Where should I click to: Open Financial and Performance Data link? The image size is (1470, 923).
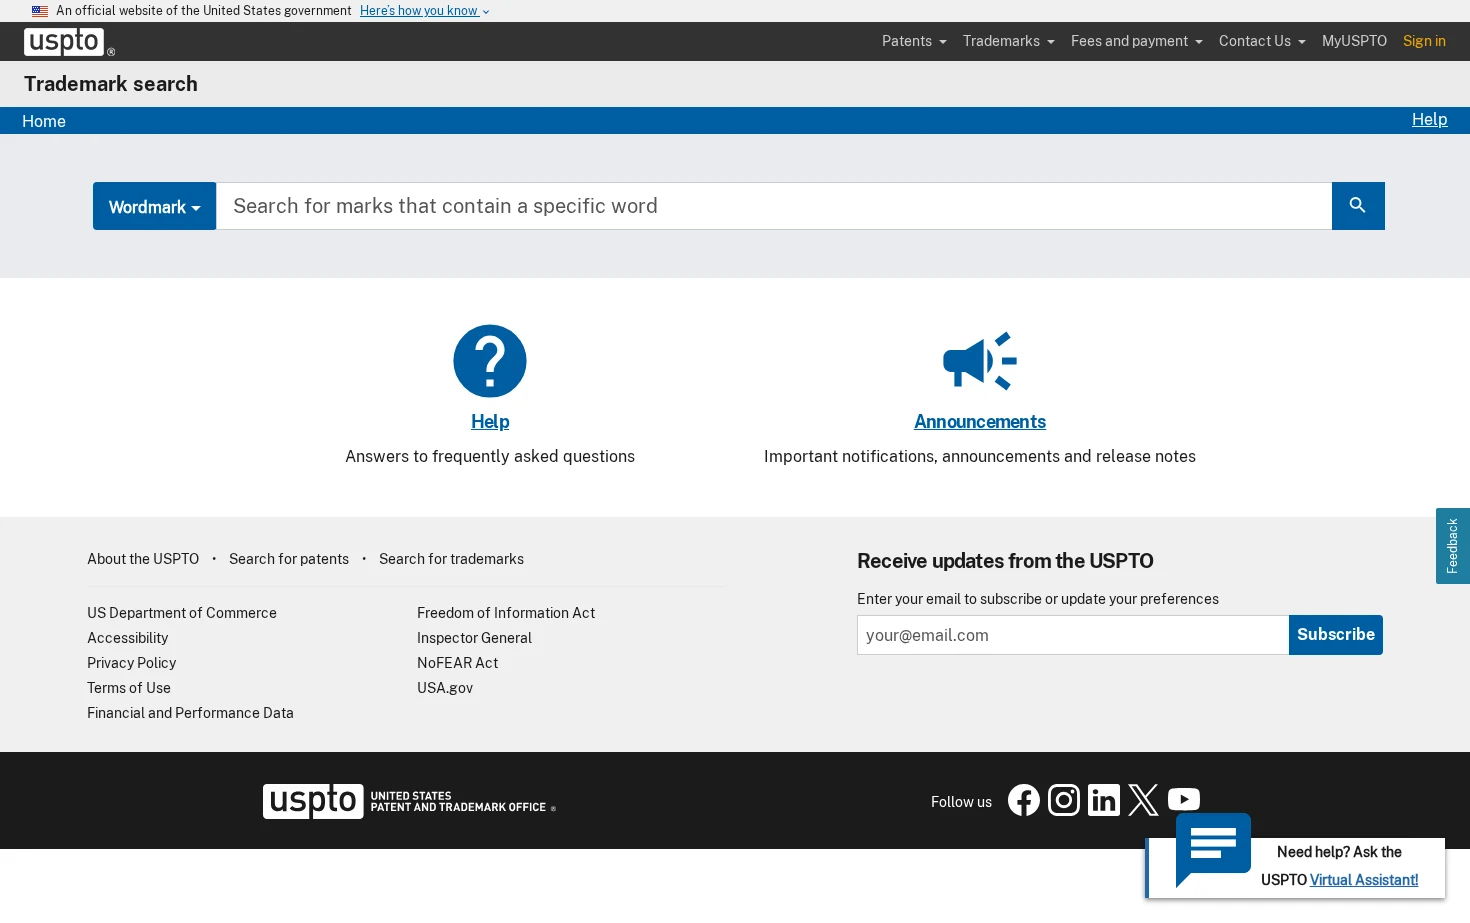[190, 713]
